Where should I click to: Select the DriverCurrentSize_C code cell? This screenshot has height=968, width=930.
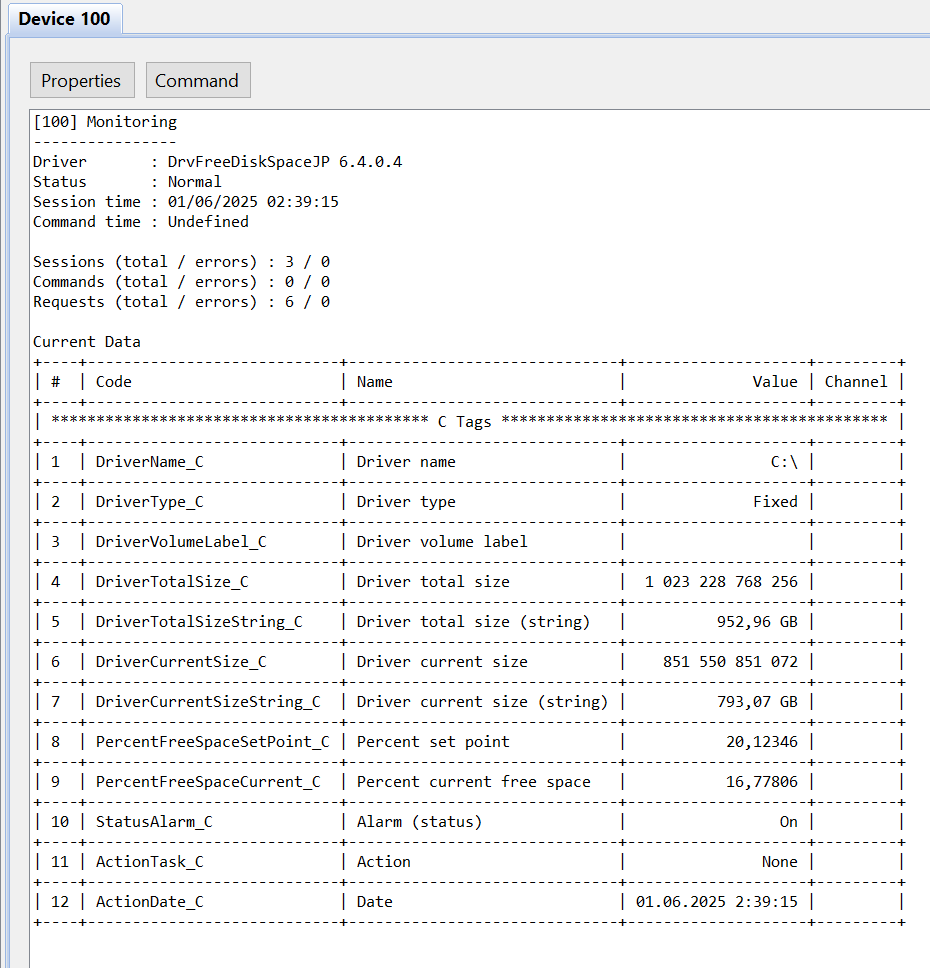click(181, 662)
